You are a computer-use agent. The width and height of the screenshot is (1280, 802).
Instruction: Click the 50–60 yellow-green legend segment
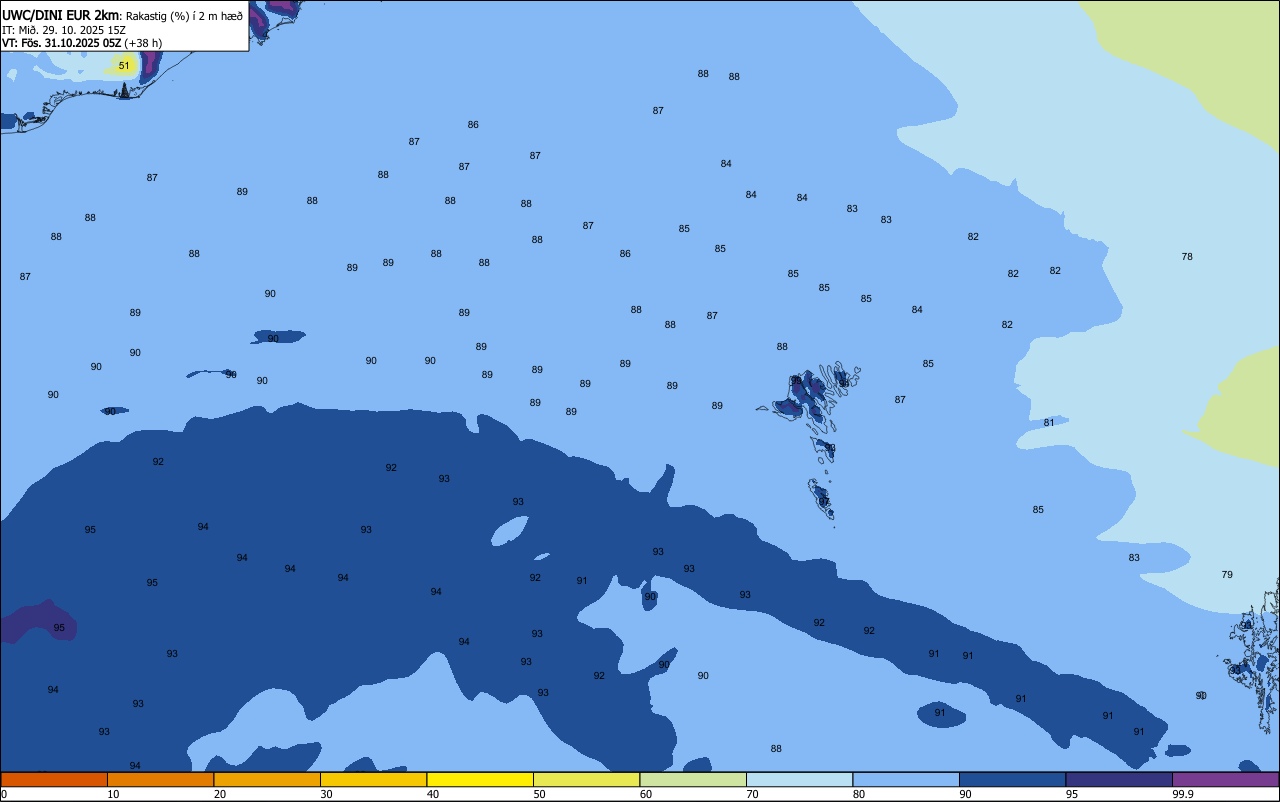[586, 779]
